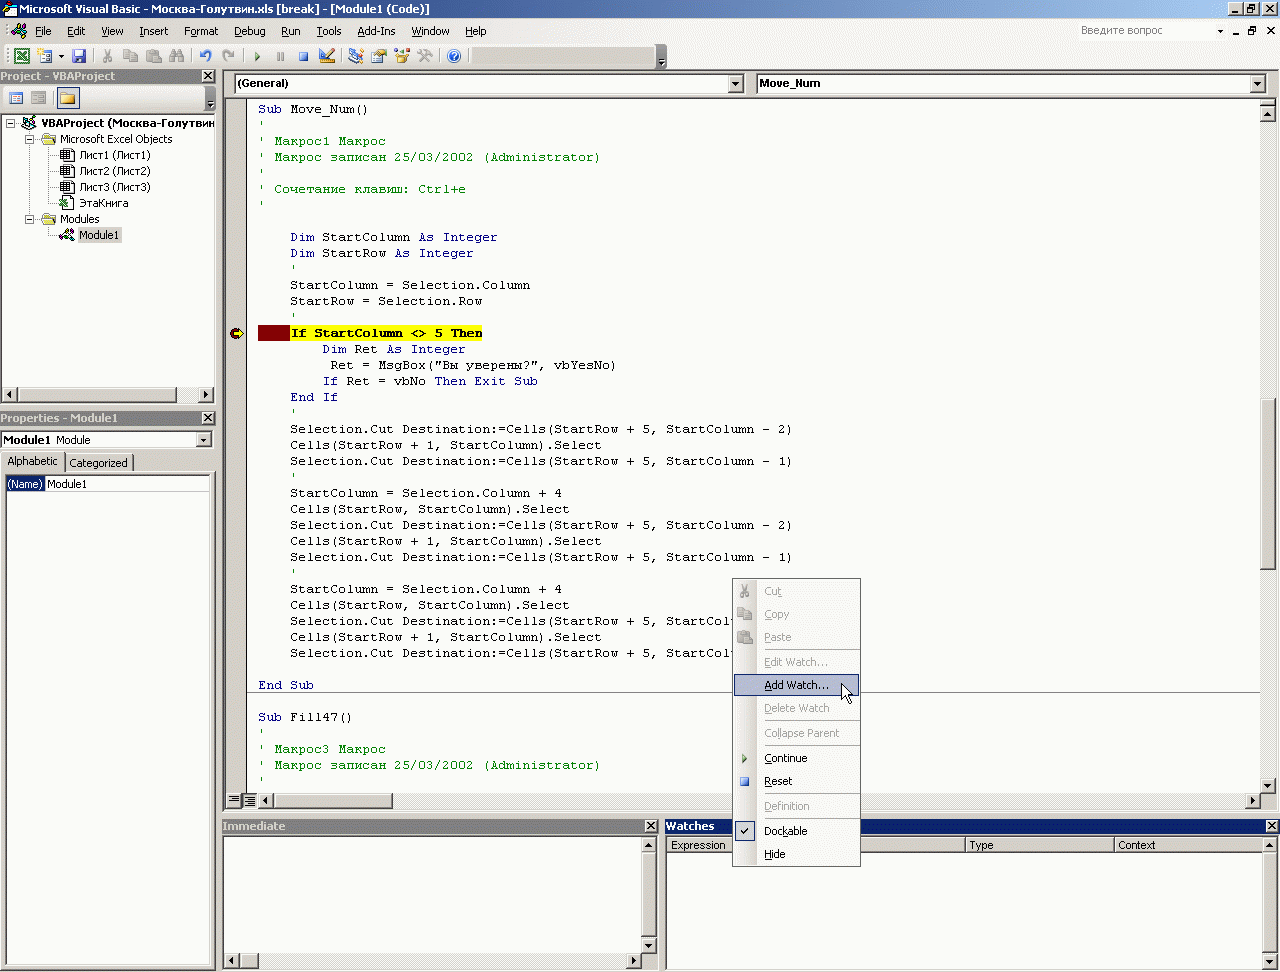Switch to Procedure View button at bottom-left of code
Viewport: 1280px width, 972px height.
point(234,800)
